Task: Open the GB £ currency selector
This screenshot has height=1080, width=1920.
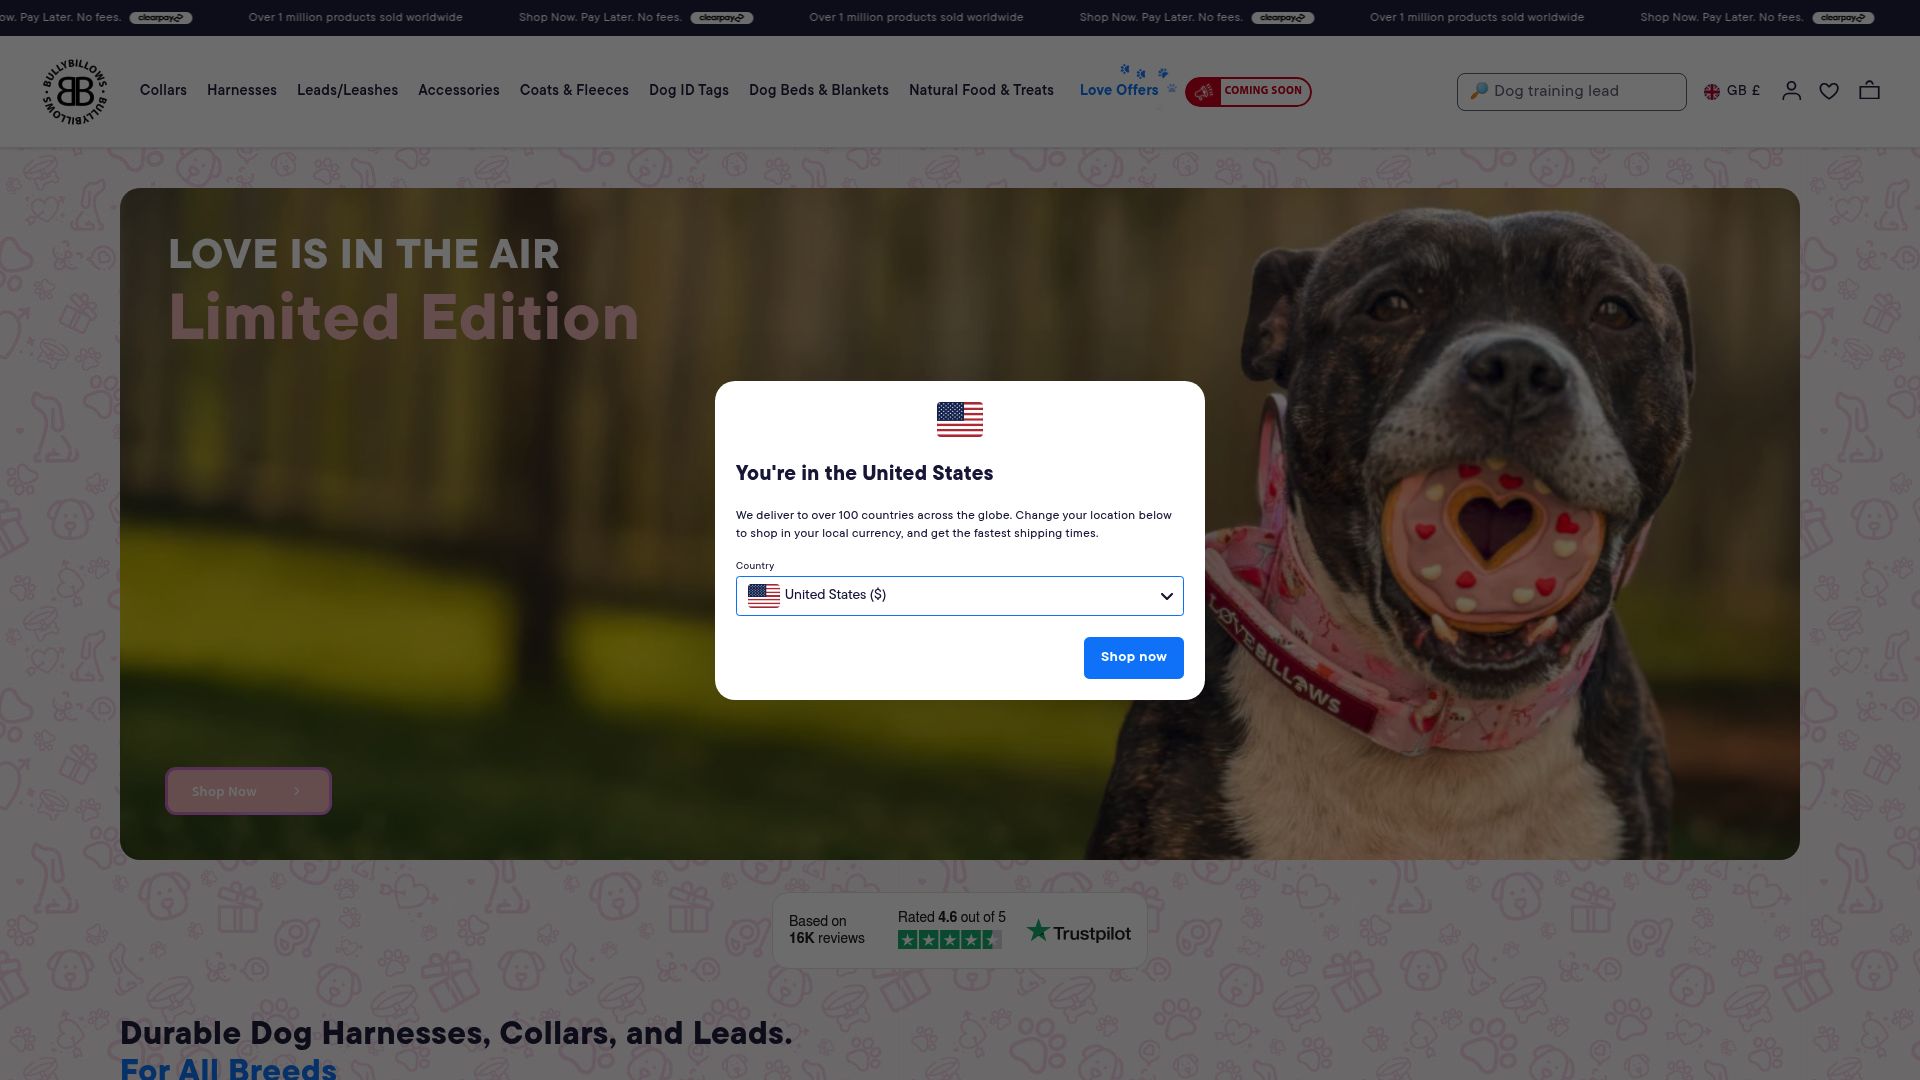Action: click(1732, 91)
